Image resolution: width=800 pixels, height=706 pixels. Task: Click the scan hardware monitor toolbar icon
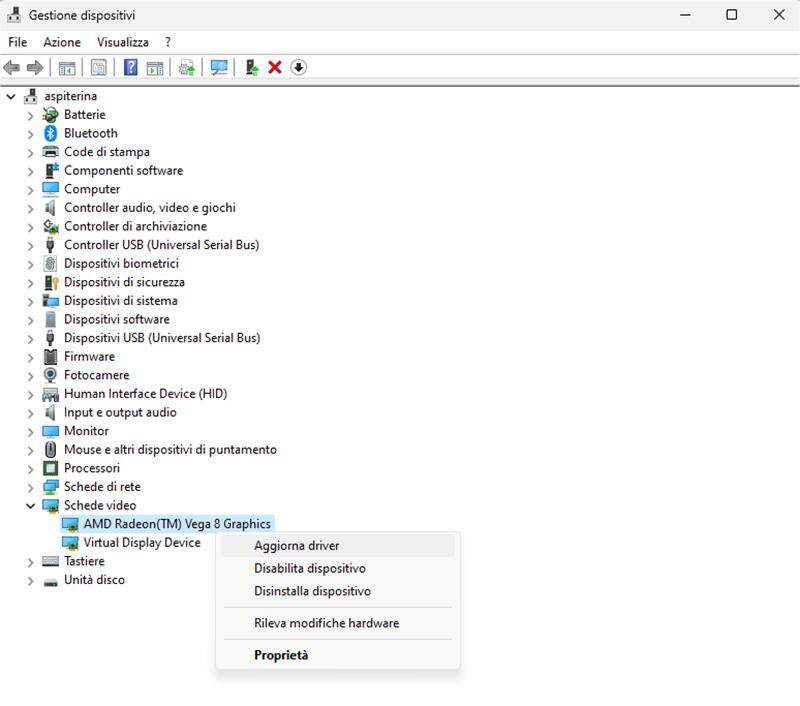219,68
